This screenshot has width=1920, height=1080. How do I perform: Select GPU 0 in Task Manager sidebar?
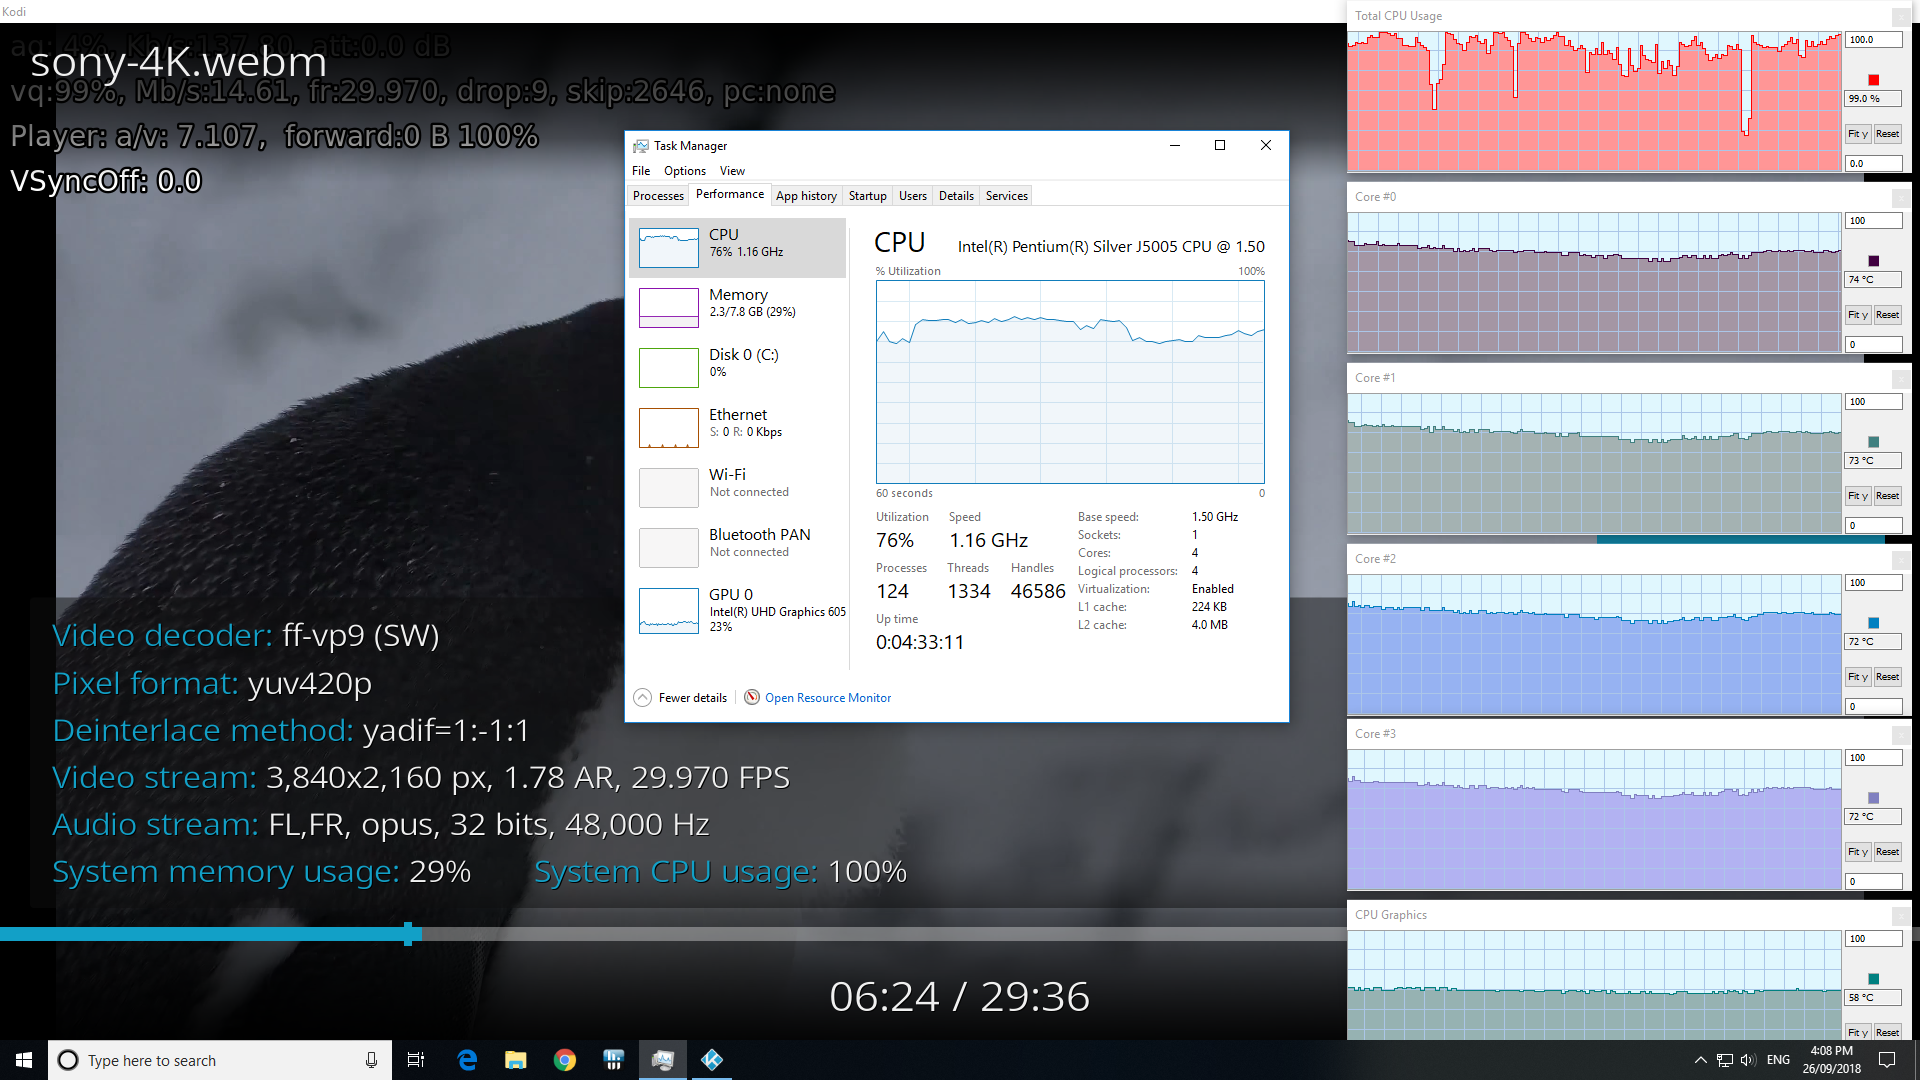click(x=738, y=610)
